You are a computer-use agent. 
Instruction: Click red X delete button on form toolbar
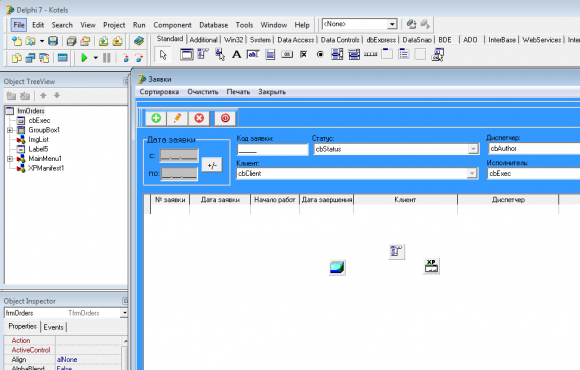[x=199, y=118]
